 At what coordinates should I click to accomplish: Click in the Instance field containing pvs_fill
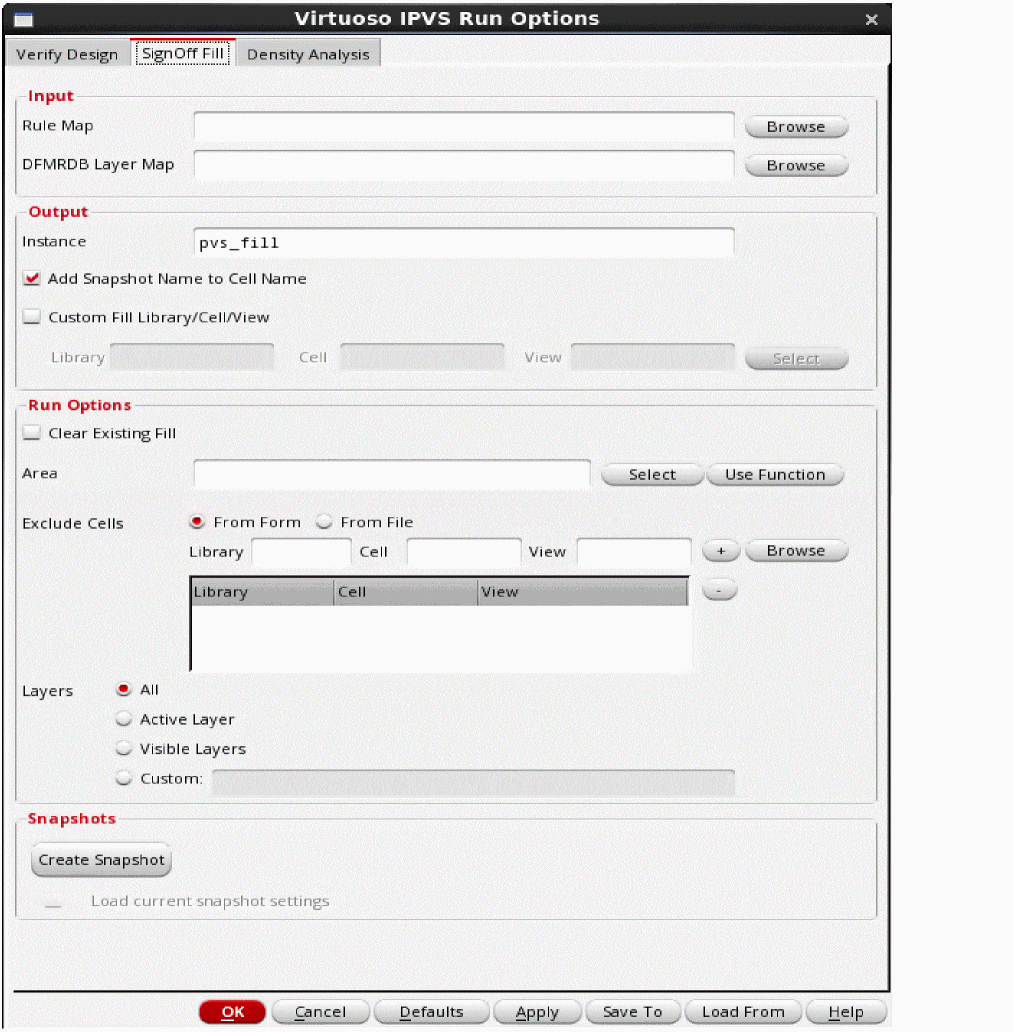coord(464,242)
